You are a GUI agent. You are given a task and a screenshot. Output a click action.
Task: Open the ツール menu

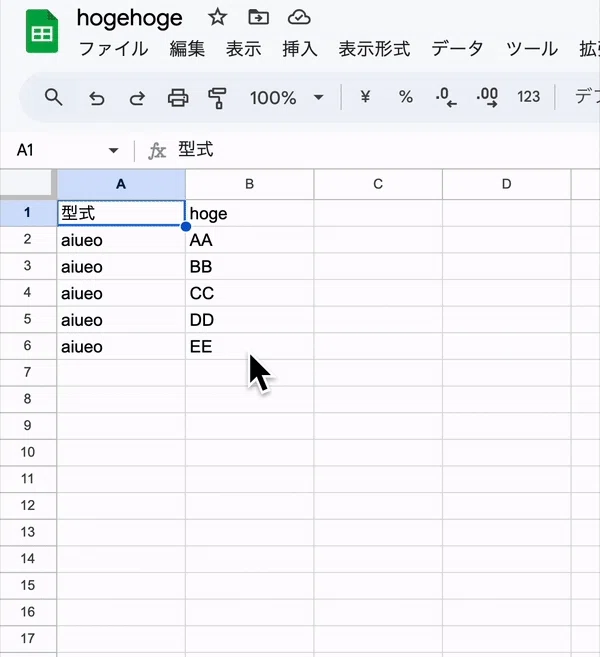(532, 49)
